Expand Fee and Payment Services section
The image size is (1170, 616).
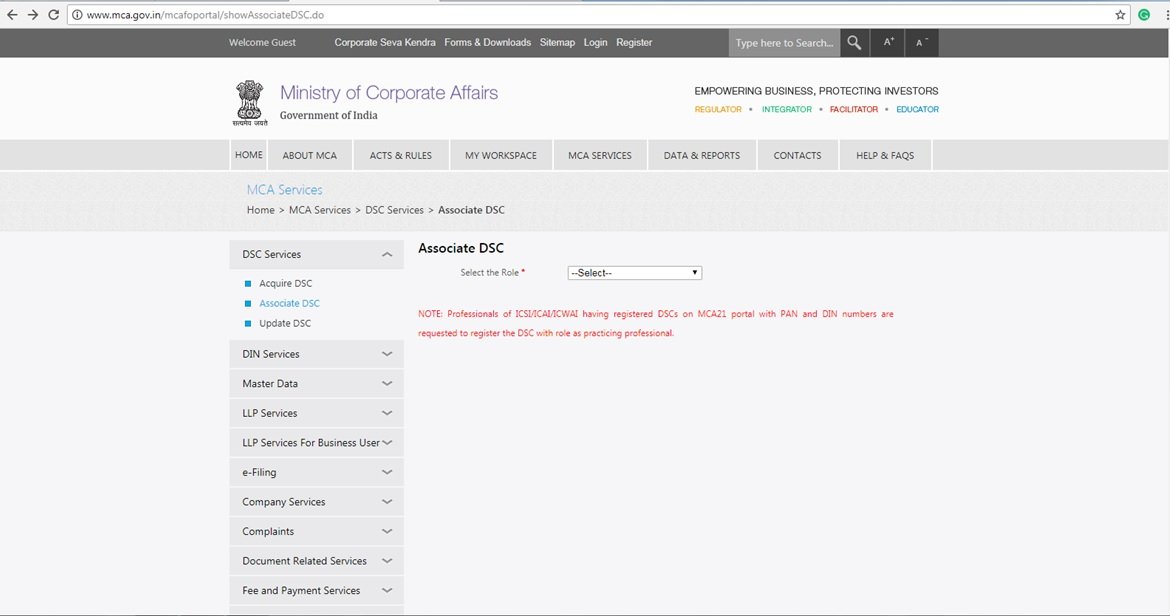316,591
